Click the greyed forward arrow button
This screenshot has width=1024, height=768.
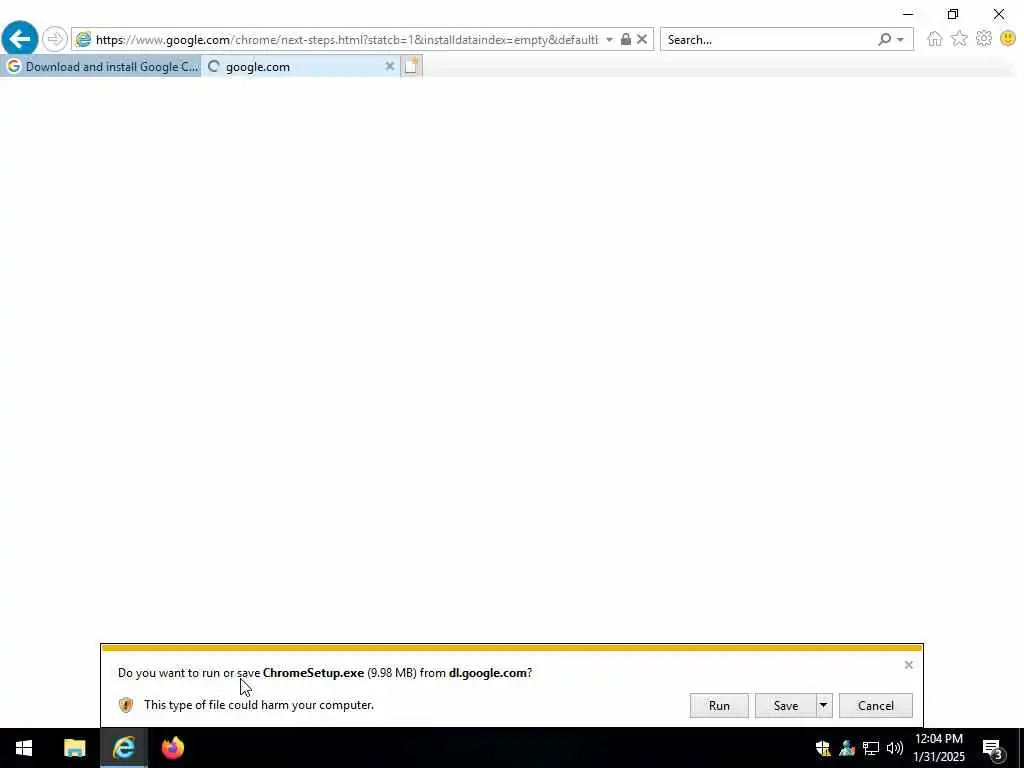55,39
